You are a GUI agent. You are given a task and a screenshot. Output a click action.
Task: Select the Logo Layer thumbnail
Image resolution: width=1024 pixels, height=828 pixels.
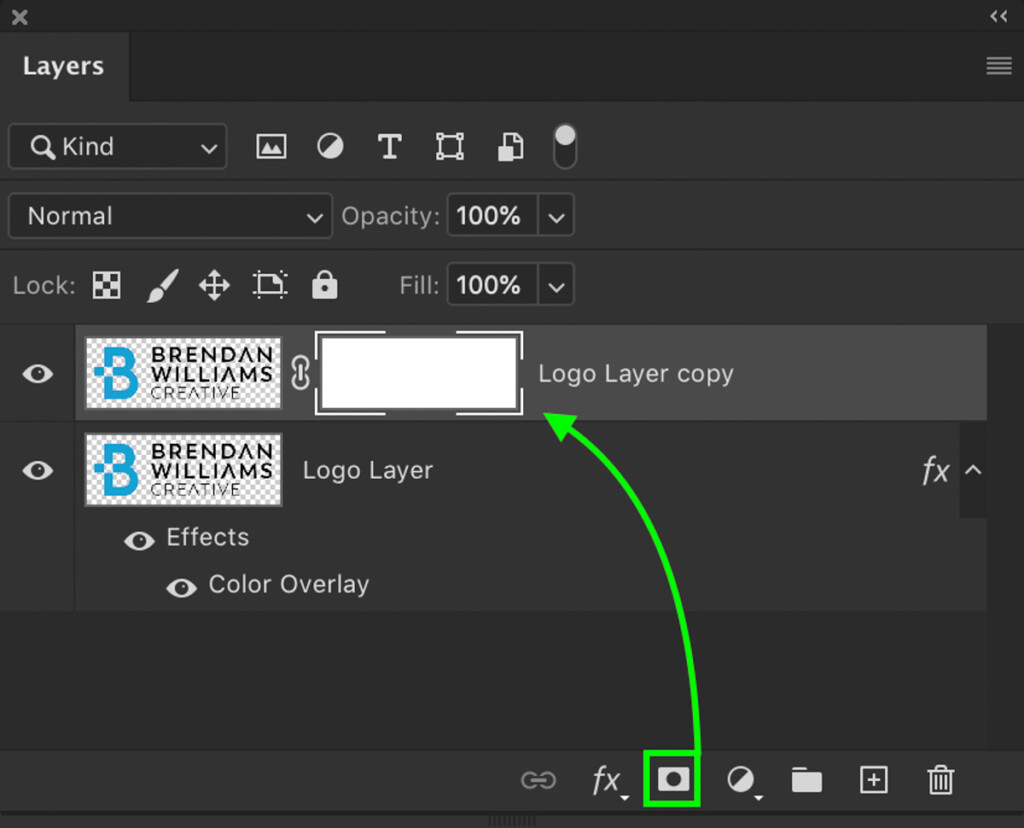pyautogui.click(x=184, y=470)
